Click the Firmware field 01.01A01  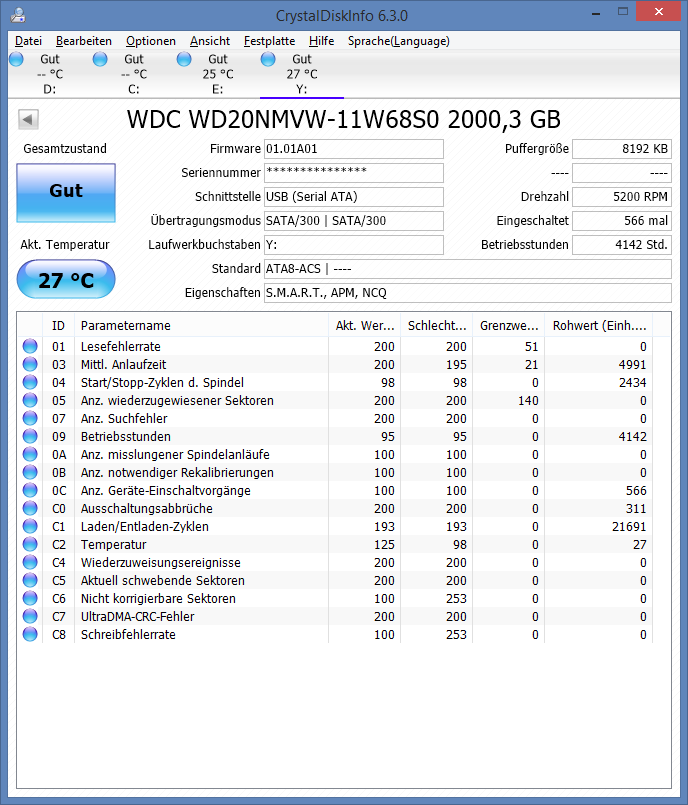[354, 149]
